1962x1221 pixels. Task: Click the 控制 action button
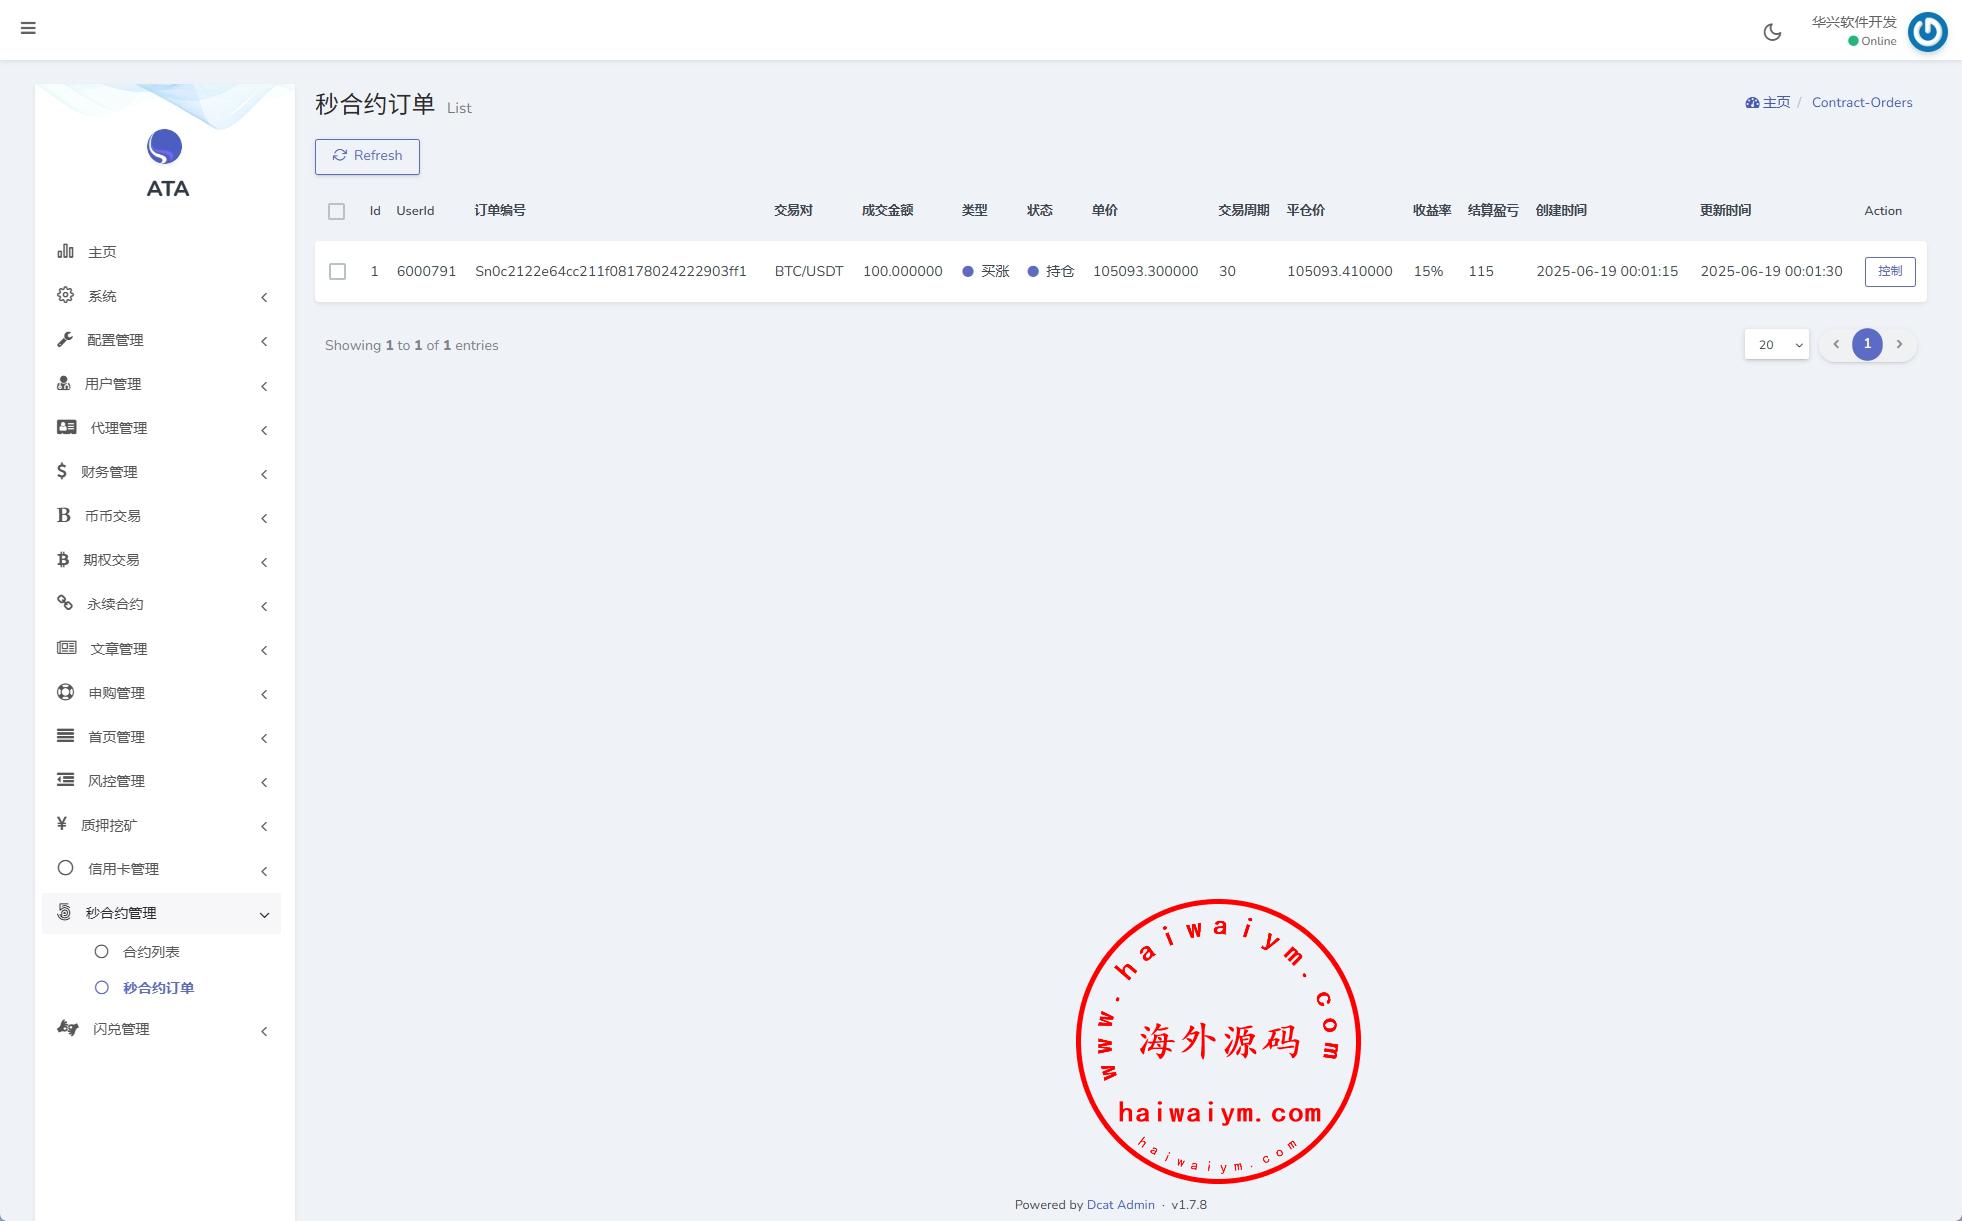tap(1889, 272)
